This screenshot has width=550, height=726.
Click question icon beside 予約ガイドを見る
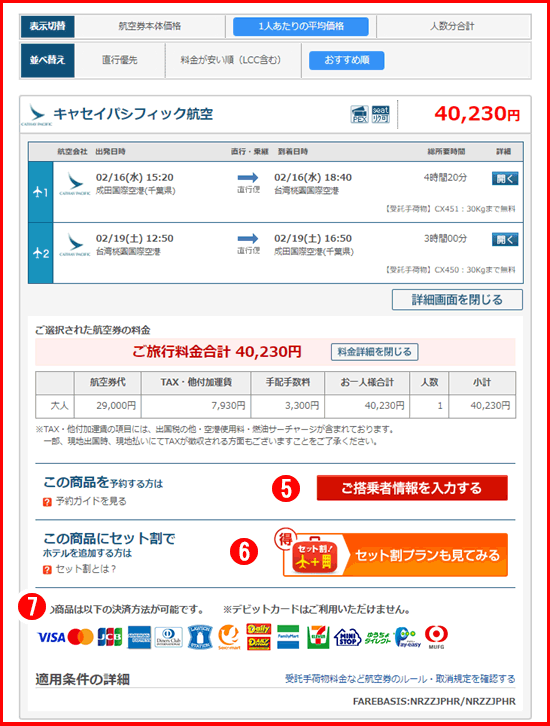coord(47,502)
